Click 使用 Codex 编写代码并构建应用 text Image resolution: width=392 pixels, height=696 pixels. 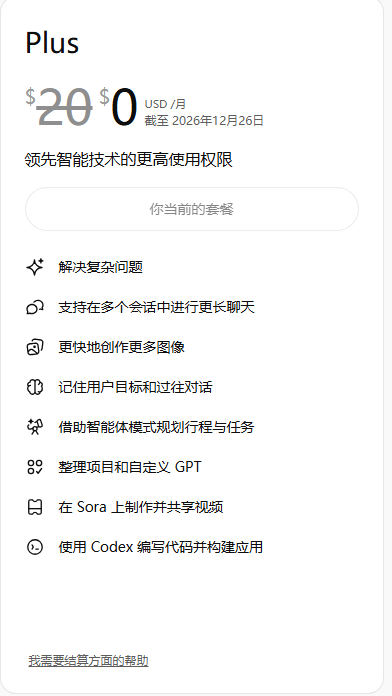pos(160,547)
